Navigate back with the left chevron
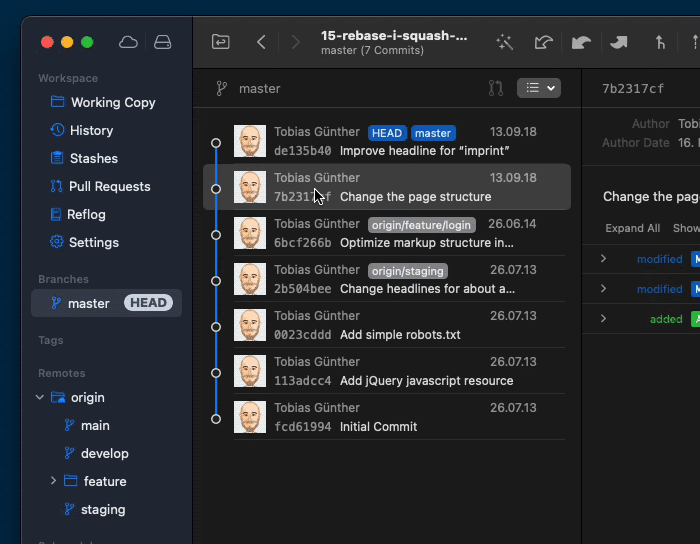700x544 pixels. tap(262, 42)
